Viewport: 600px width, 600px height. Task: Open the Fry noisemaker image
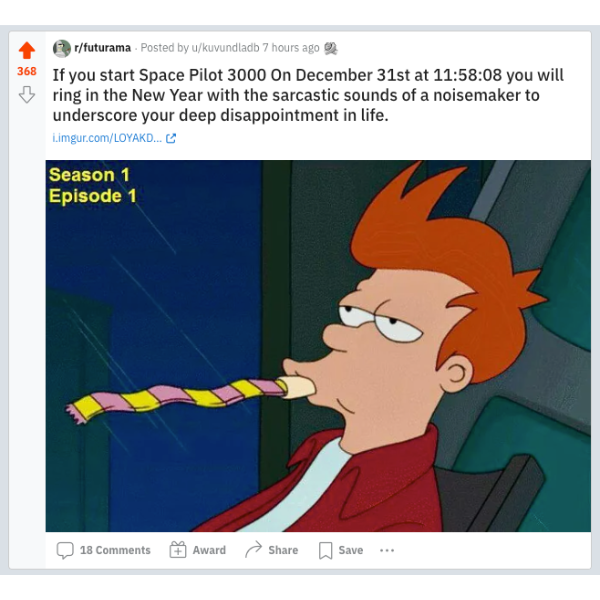coord(318,346)
